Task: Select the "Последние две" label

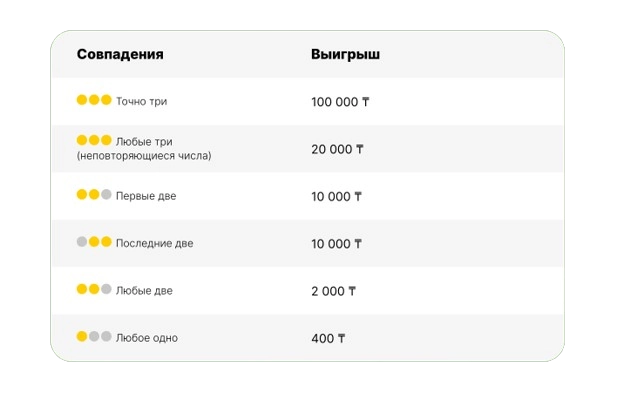Action: click(155, 243)
